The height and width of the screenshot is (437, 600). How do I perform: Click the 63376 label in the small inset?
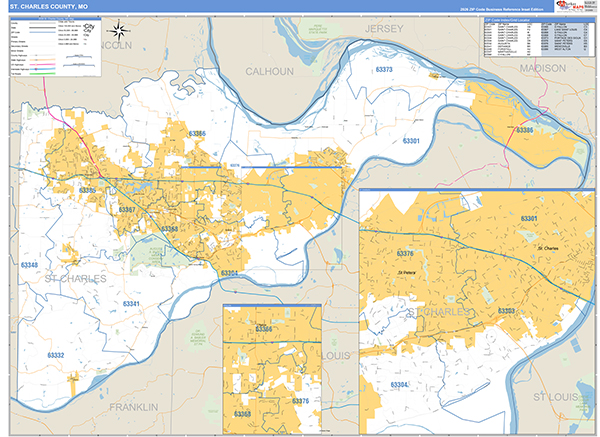(x=300, y=401)
